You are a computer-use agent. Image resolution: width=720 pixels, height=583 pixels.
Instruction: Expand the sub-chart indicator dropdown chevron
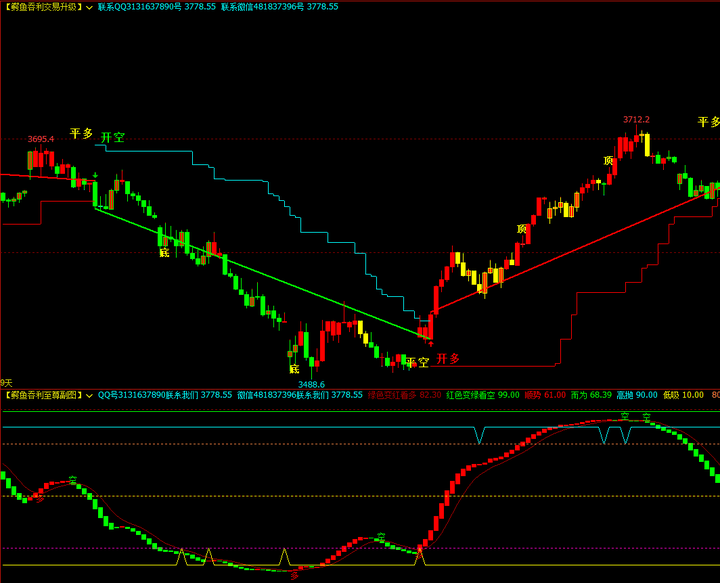pos(89,395)
